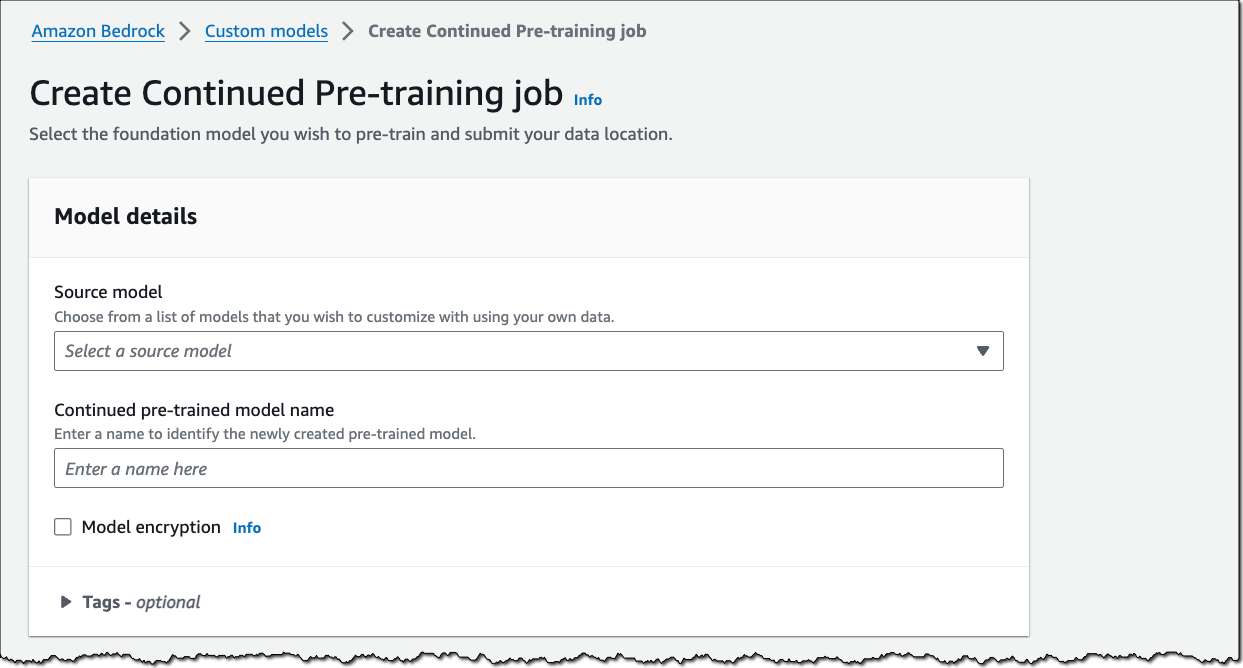Click the Model encryption label text
Image resolution: width=1243 pixels, height=668 pixels.
[x=151, y=527]
